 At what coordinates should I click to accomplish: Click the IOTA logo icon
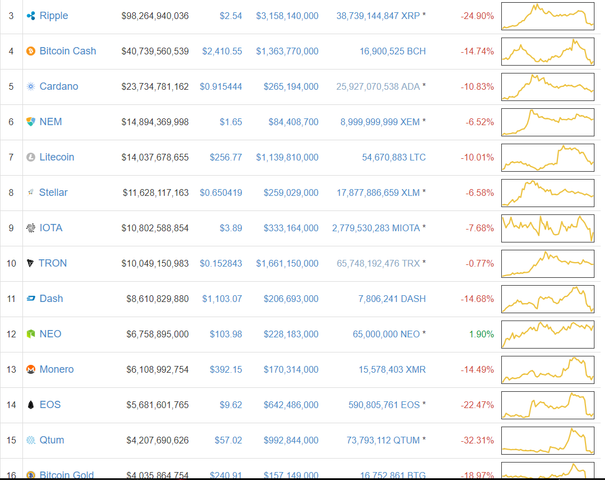(30, 228)
